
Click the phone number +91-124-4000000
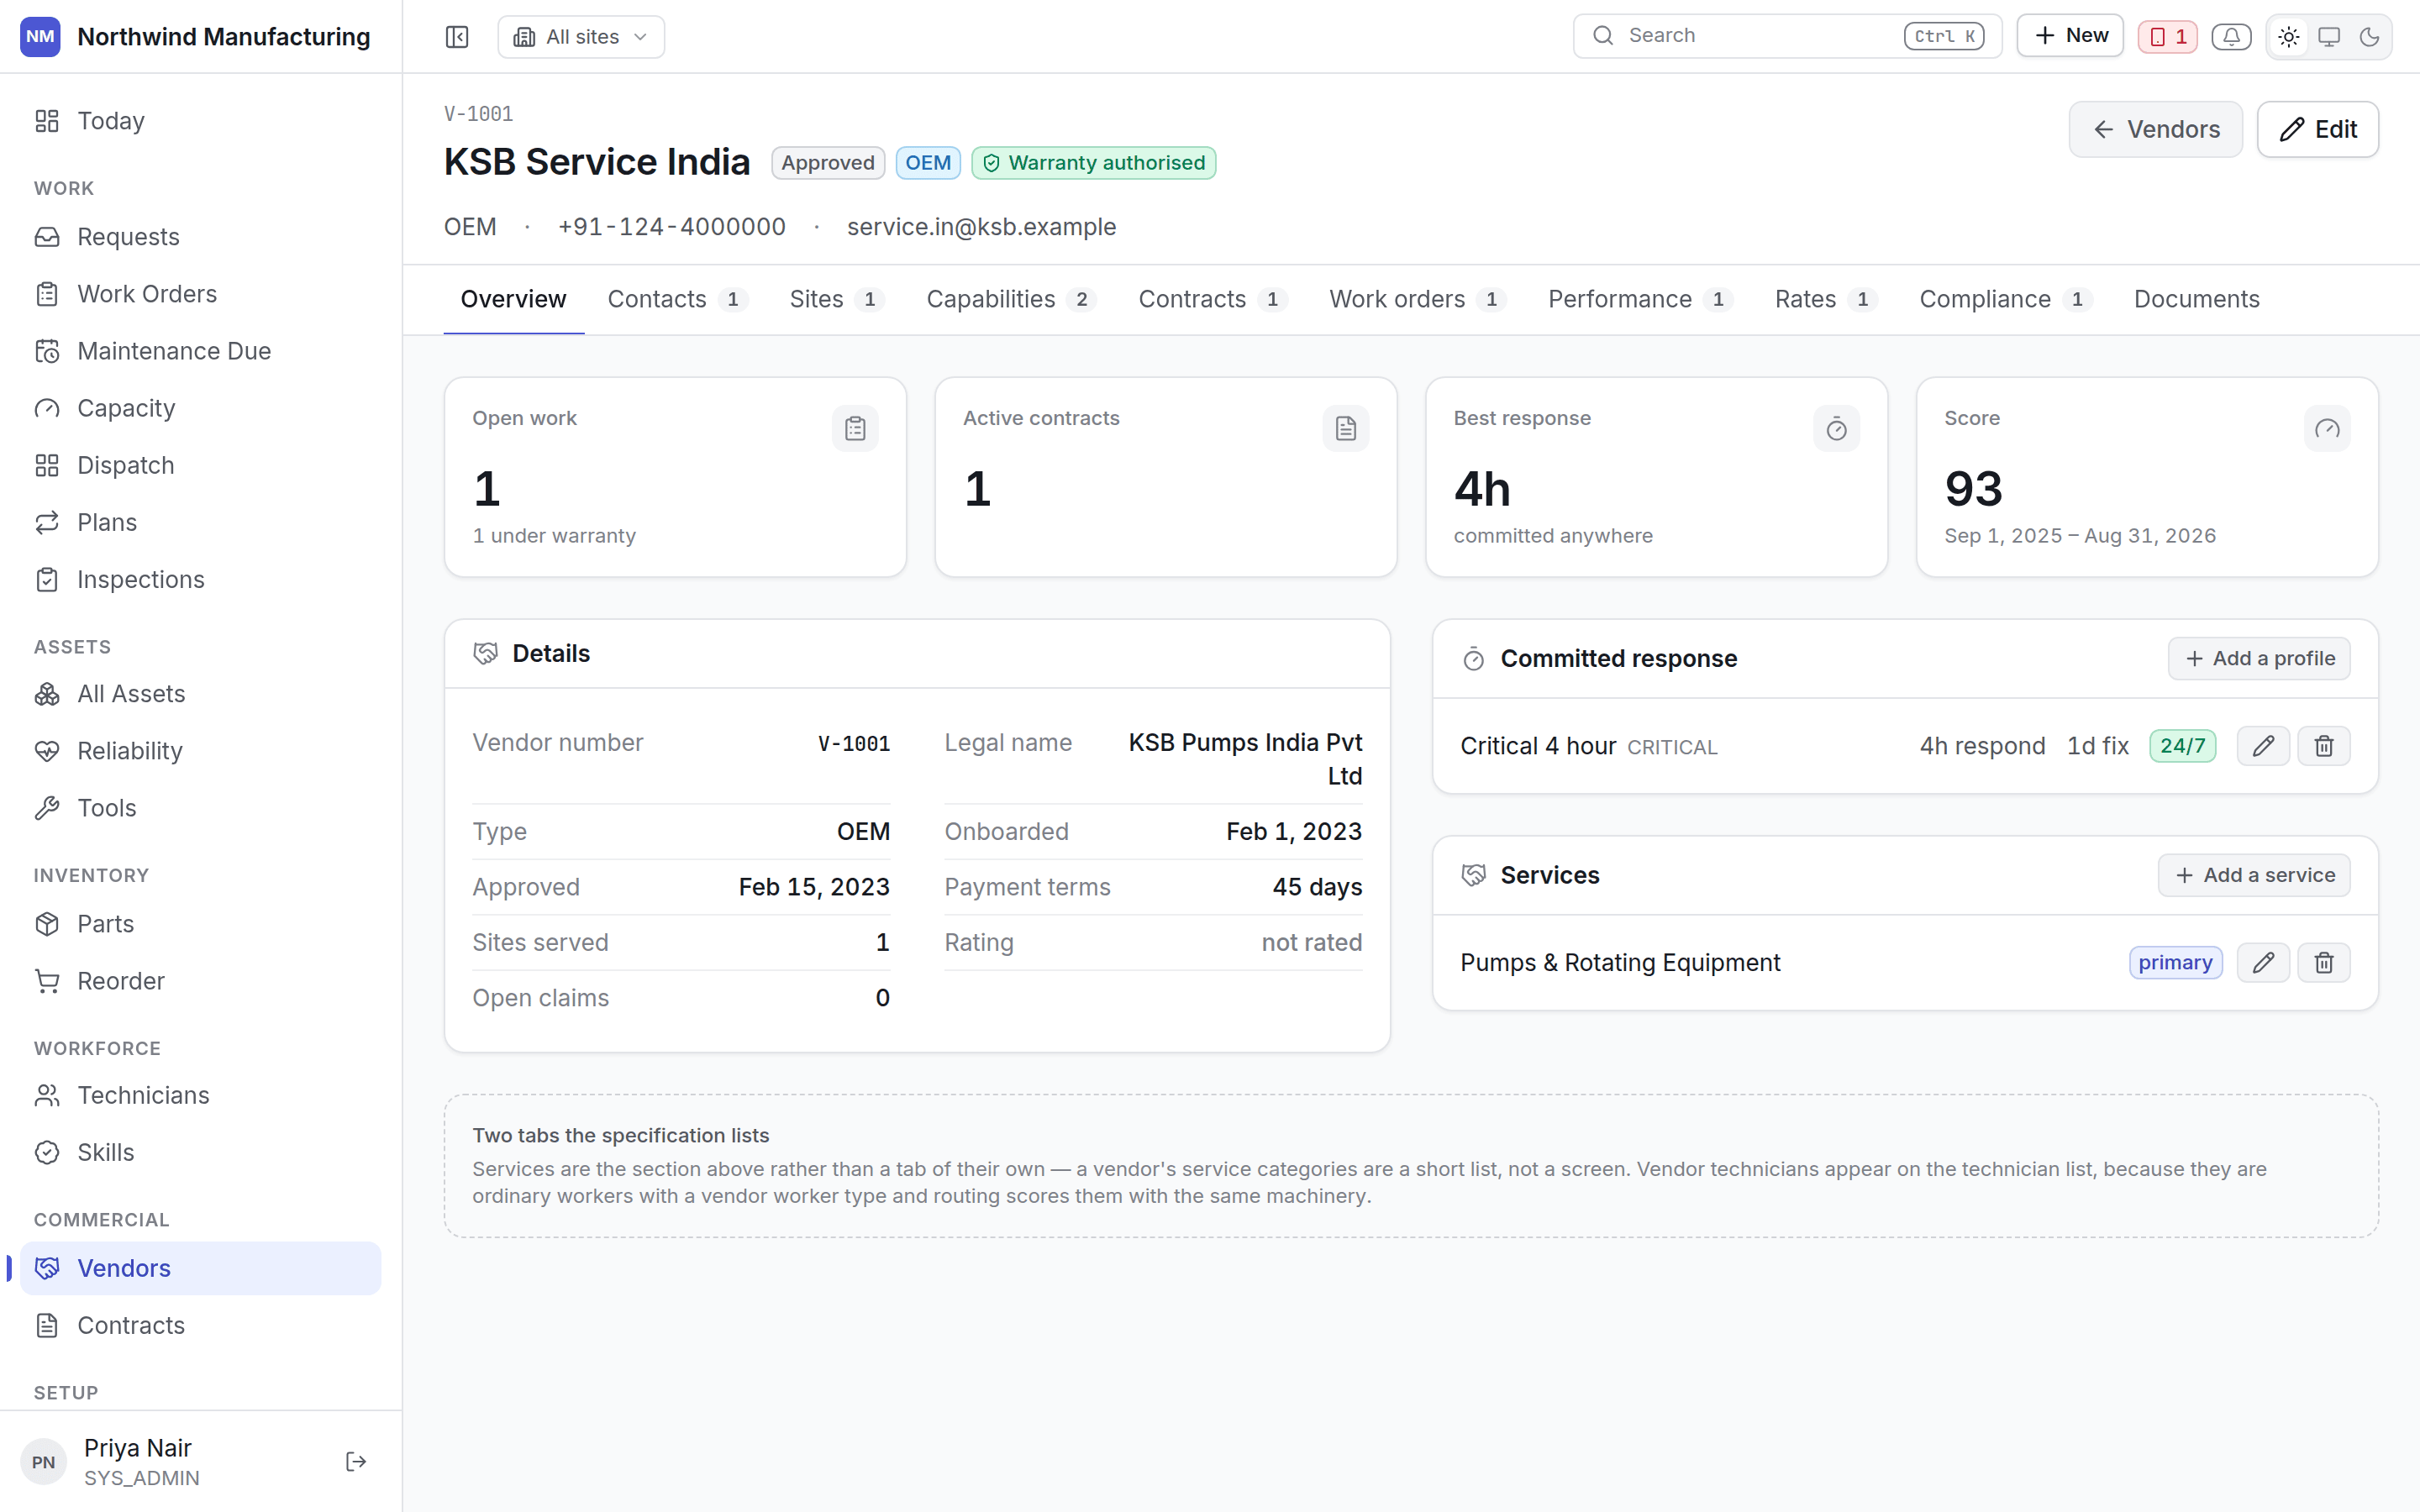coord(672,227)
